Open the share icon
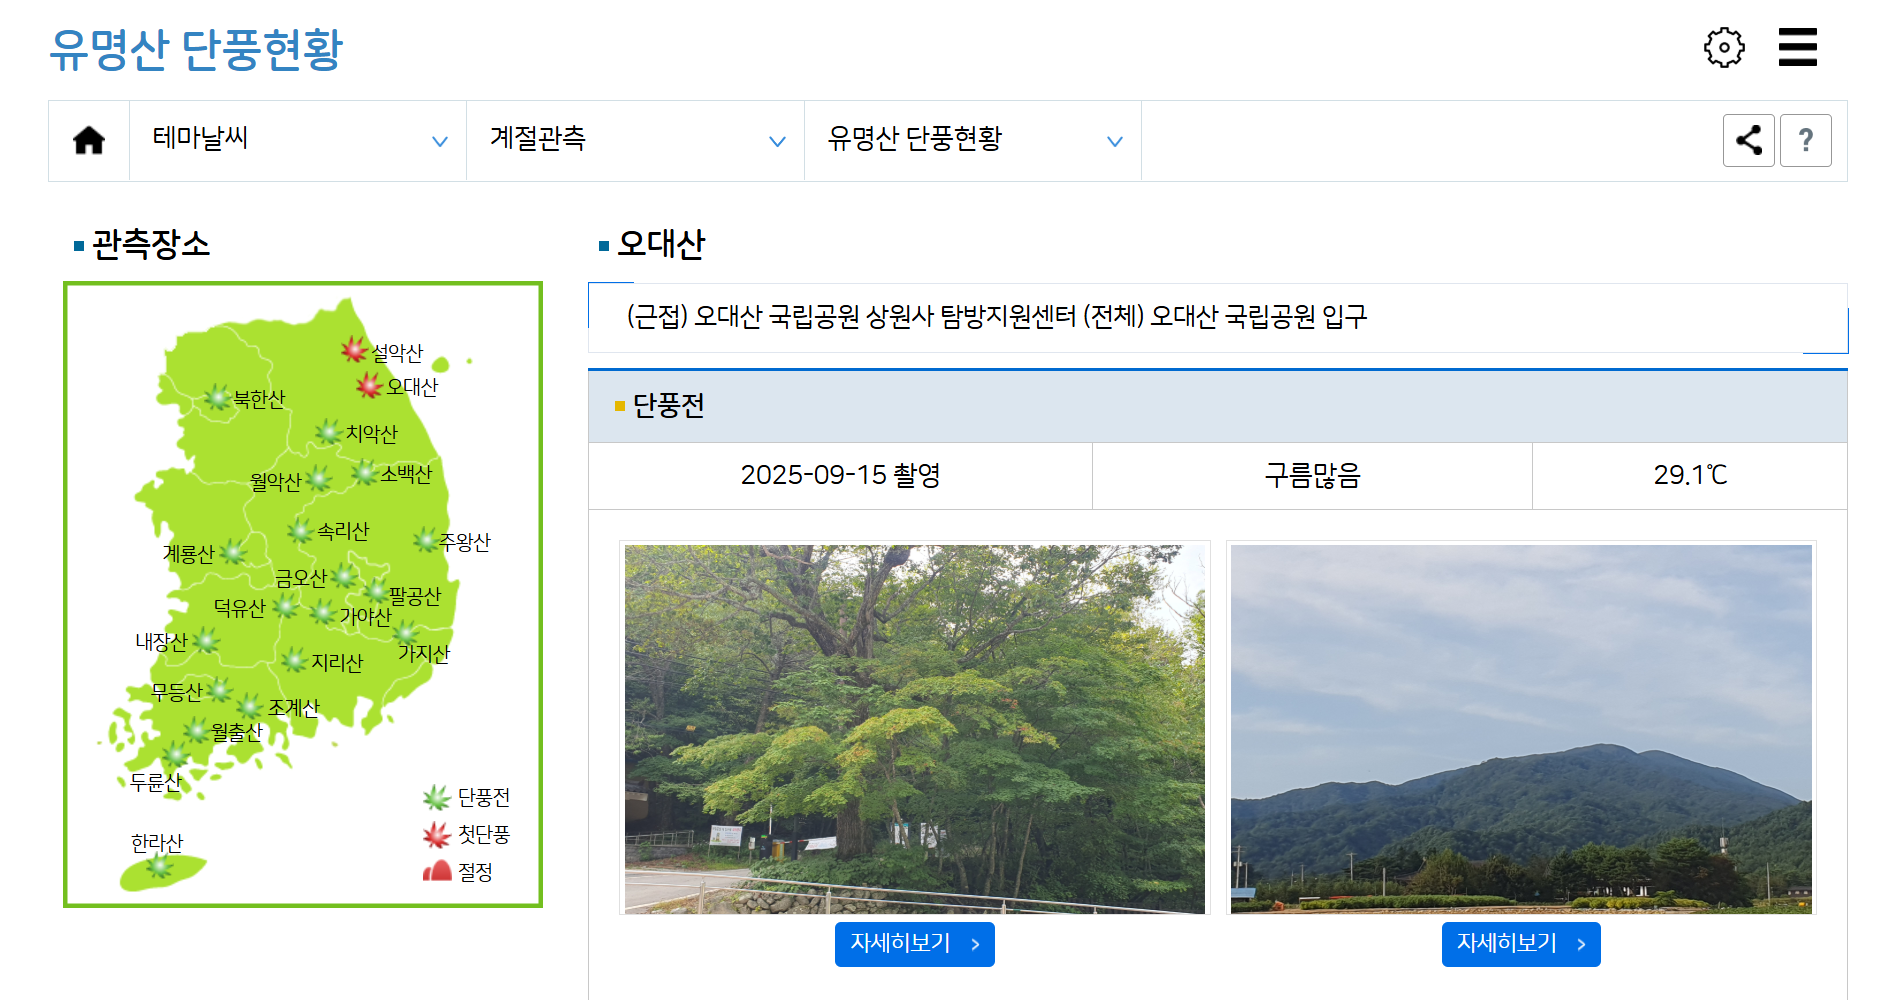 1748,140
